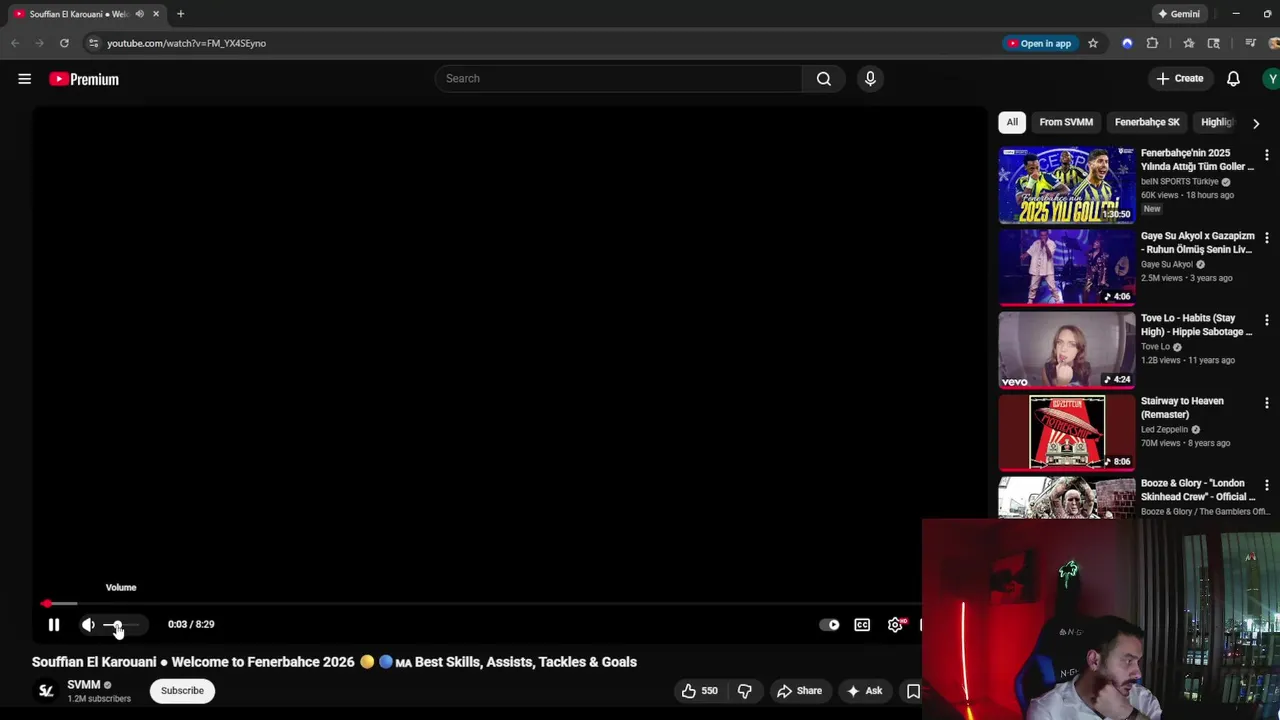
Task: Save video with the bookmark icon
Action: pos(913,691)
